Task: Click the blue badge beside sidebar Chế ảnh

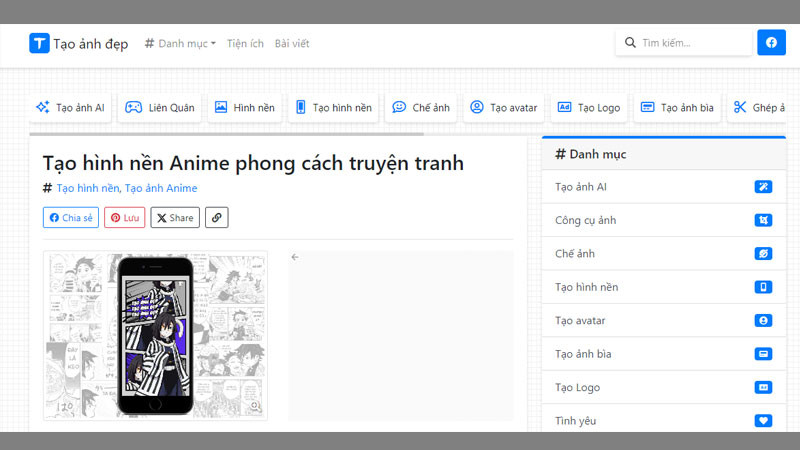Action: (763, 254)
